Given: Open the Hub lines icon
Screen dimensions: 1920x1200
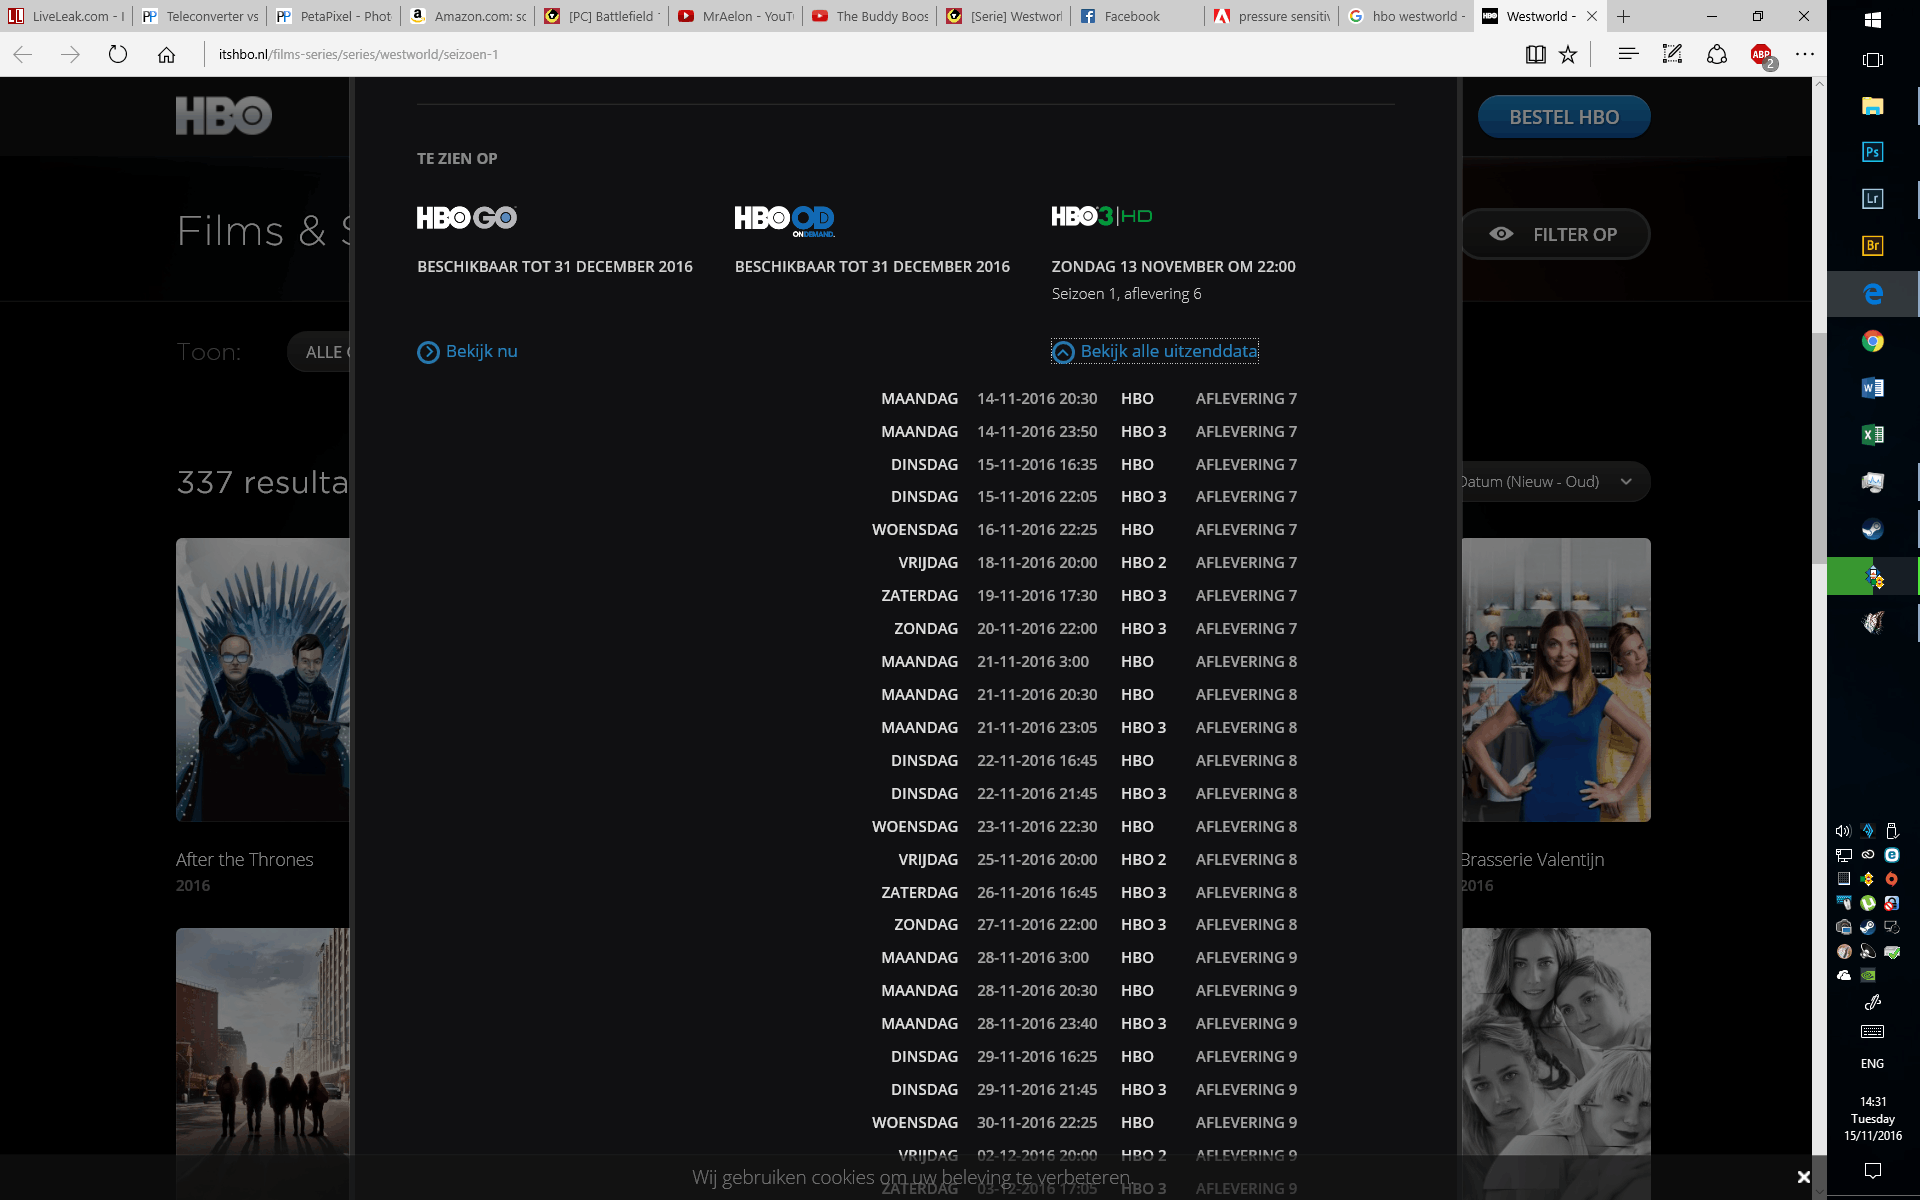Looking at the screenshot, I should click(1628, 54).
